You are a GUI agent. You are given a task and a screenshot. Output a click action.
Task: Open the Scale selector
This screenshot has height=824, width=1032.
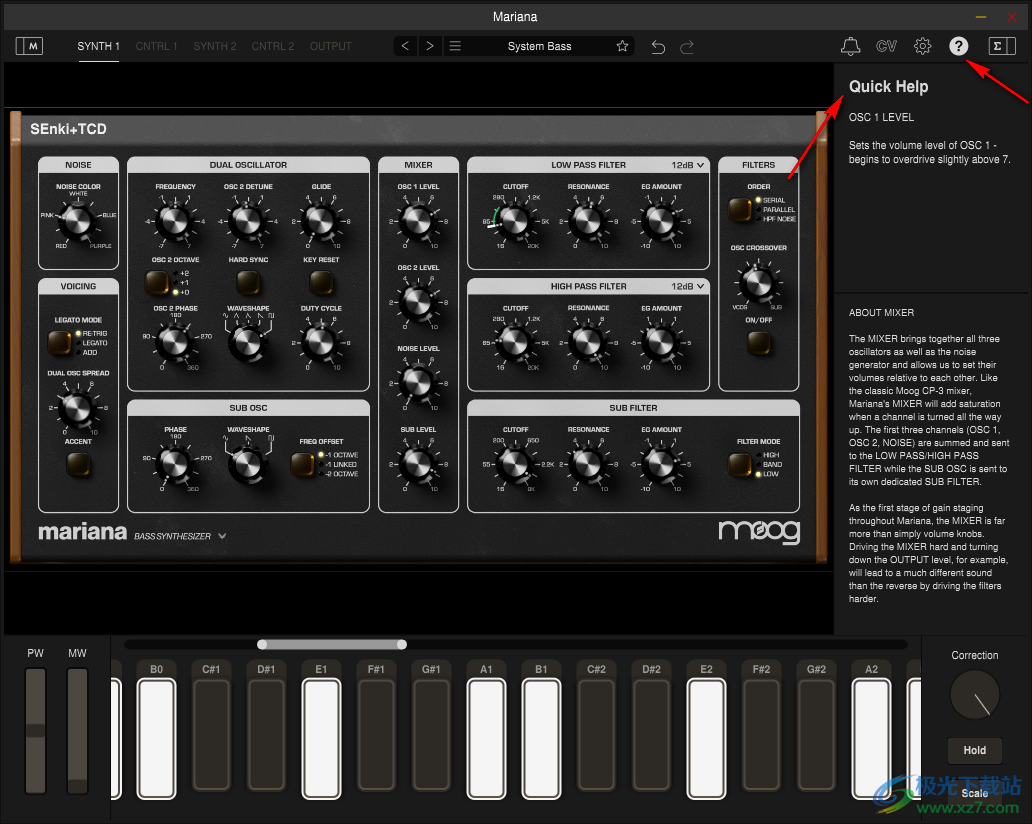pos(974,793)
